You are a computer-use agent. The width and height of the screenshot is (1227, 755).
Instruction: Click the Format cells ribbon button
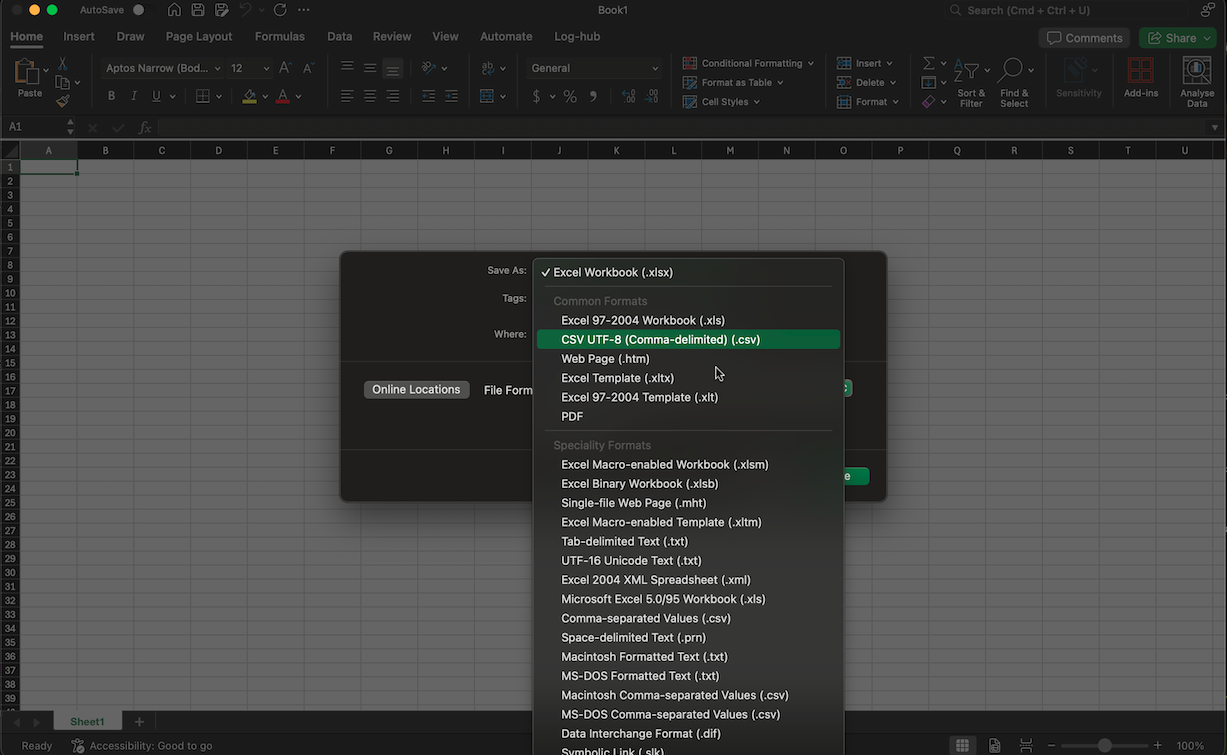coord(867,102)
